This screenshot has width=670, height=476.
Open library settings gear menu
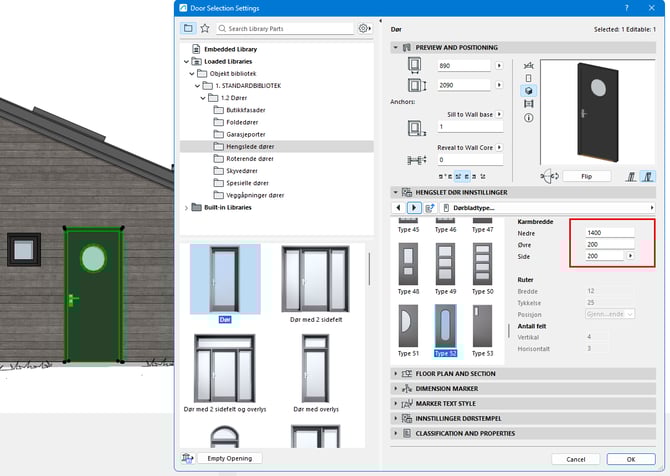point(364,29)
